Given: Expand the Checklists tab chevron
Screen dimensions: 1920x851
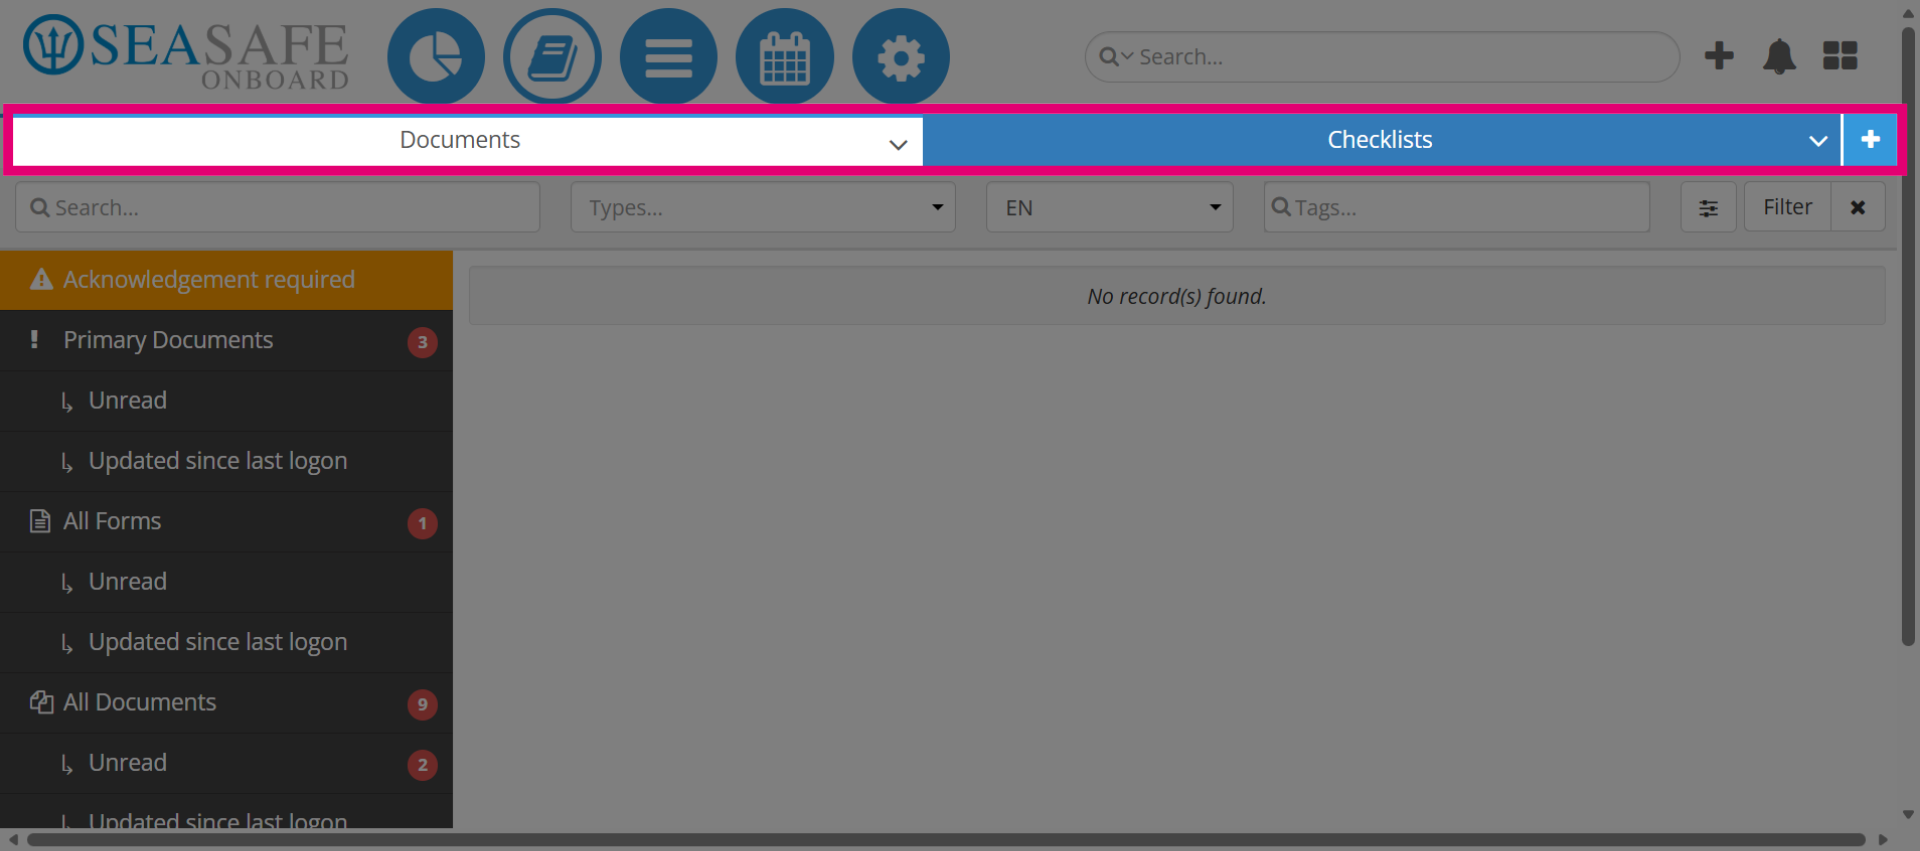Looking at the screenshot, I should 1818,141.
